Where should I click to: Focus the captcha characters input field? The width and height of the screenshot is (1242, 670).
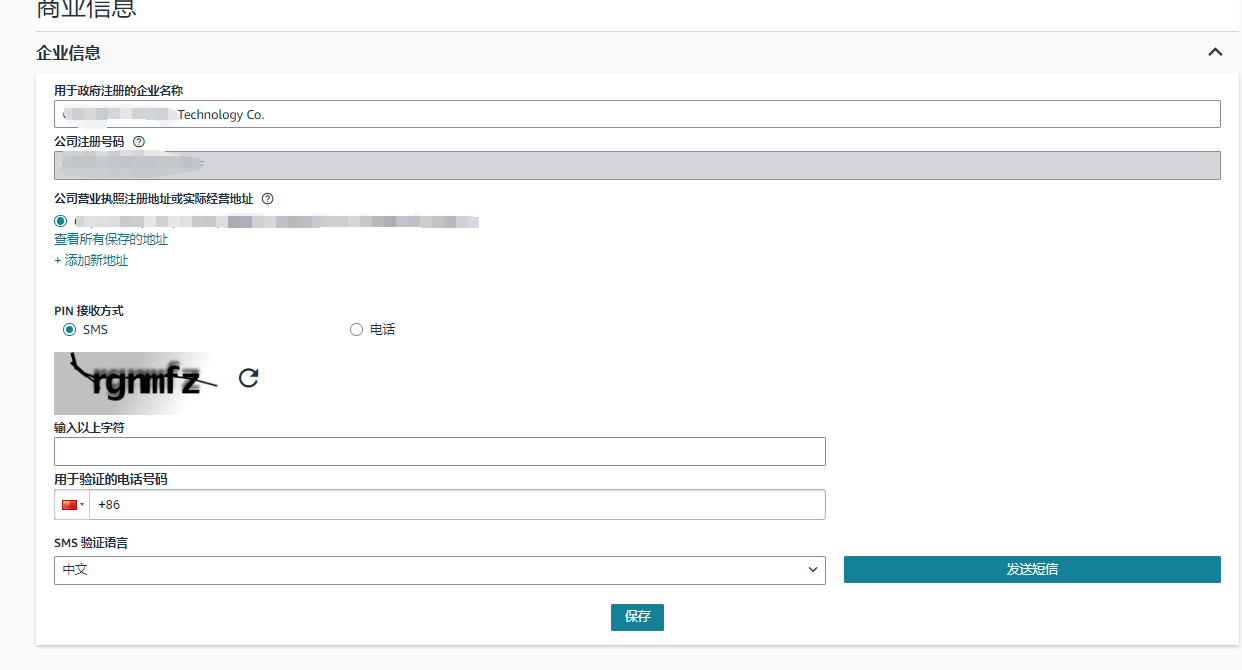coord(440,451)
